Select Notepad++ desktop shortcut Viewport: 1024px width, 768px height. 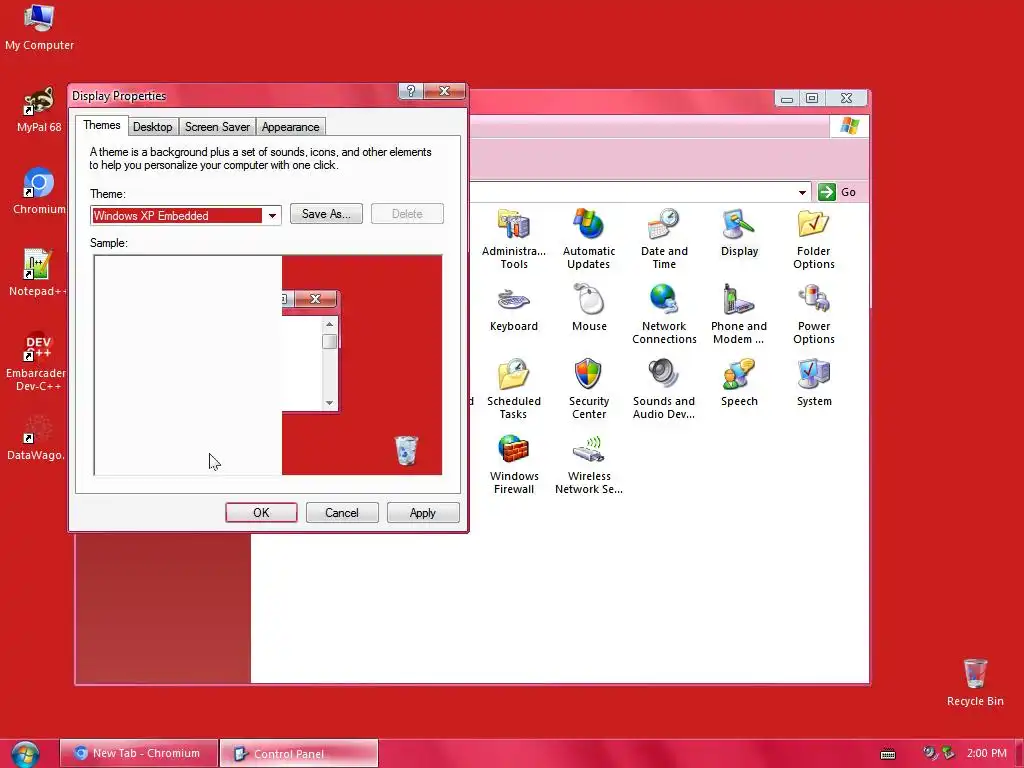coord(38,273)
